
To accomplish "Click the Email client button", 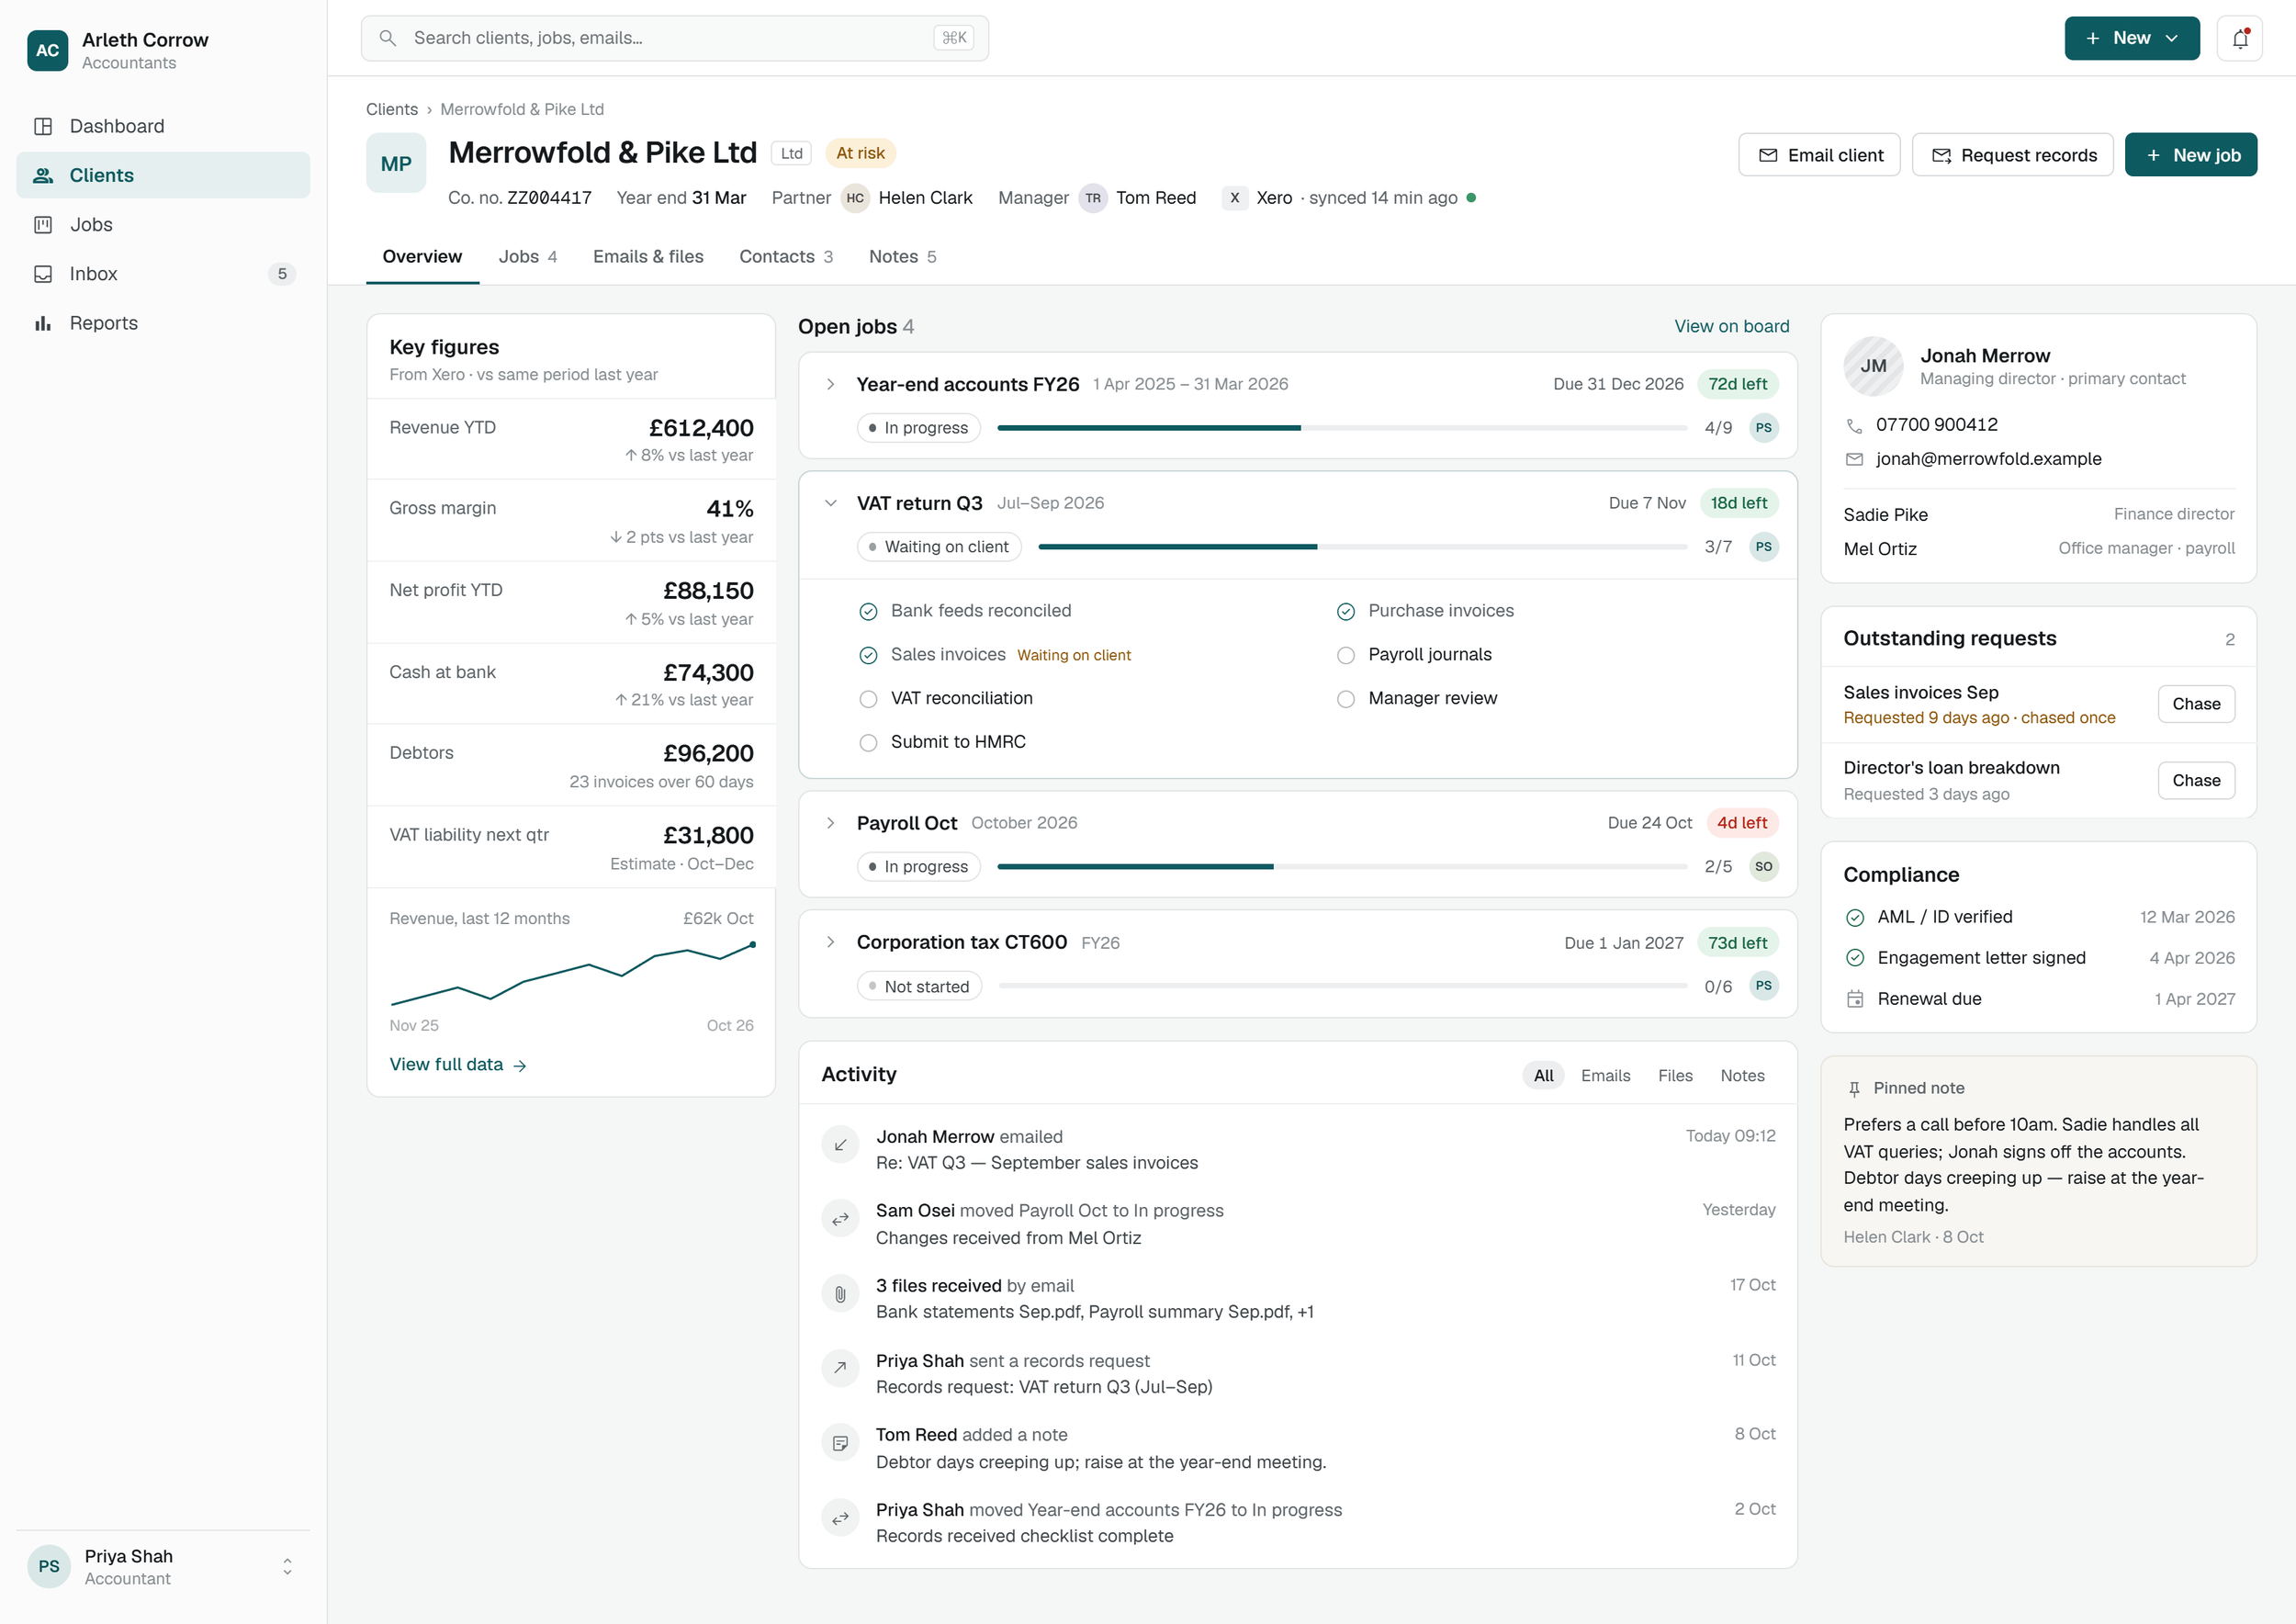I will [x=1819, y=155].
